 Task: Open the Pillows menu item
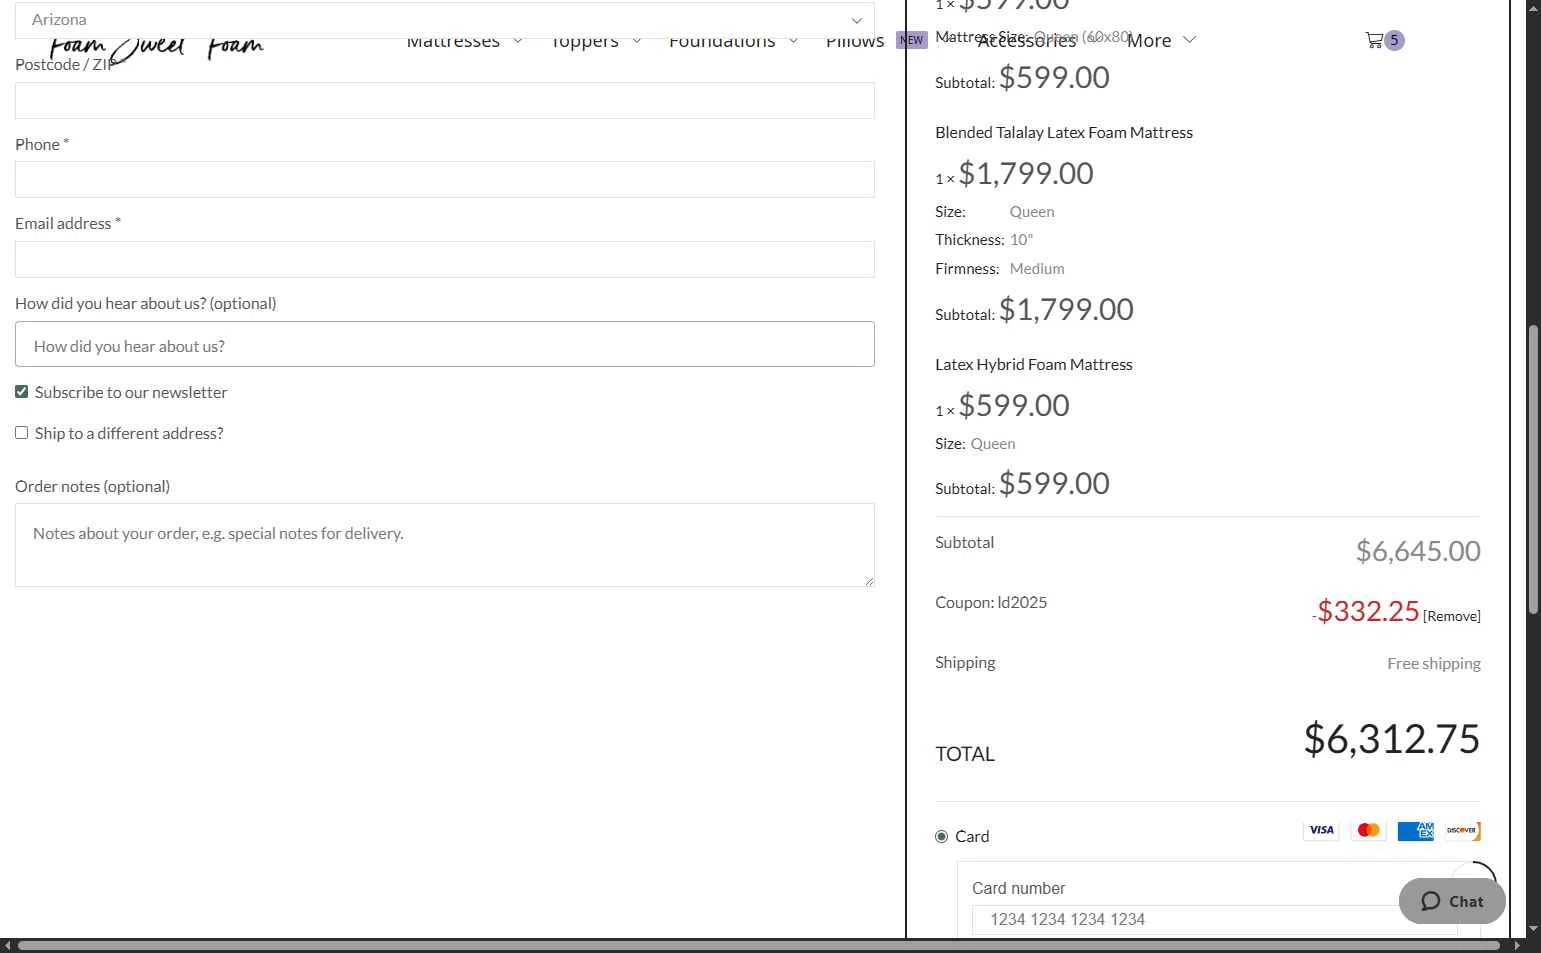click(x=855, y=41)
